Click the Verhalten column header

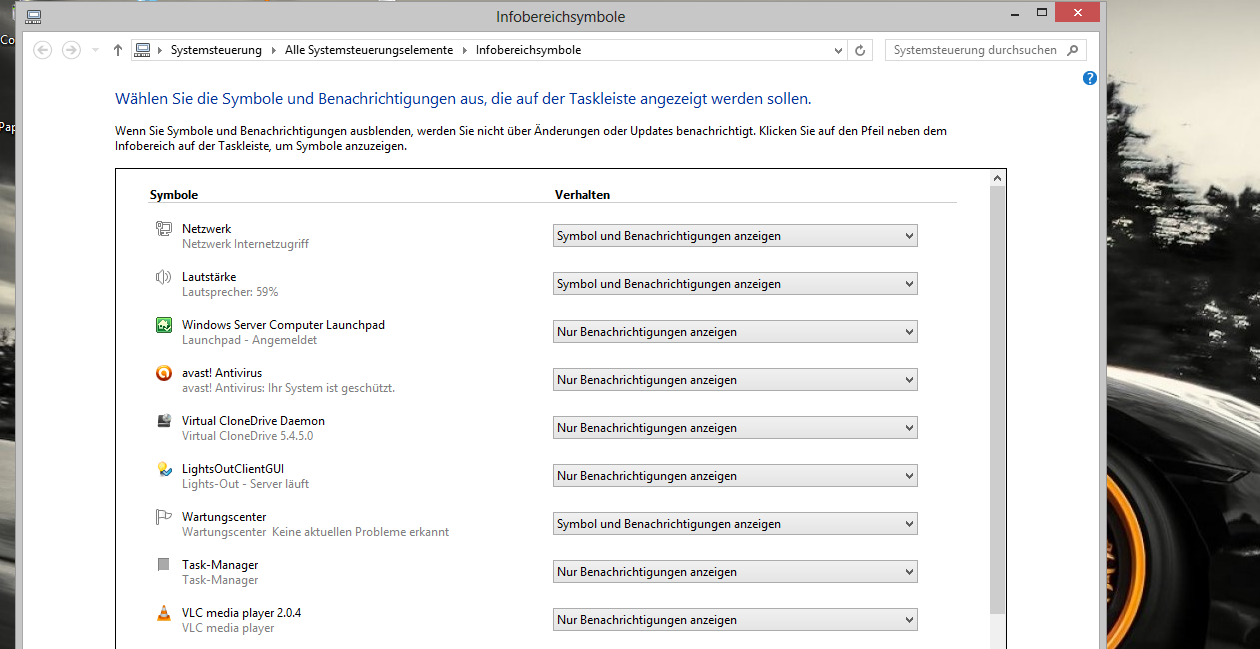pyautogui.click(x=582, y=195)
